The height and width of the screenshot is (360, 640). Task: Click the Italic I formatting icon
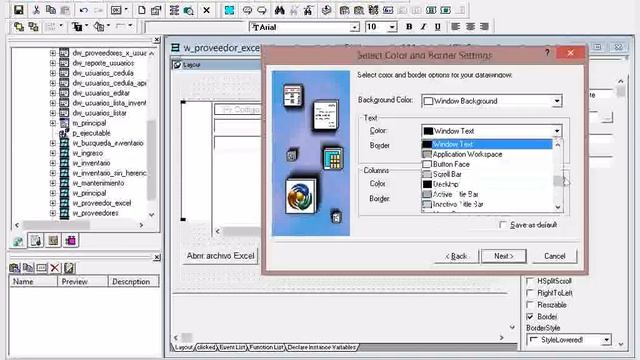(423, 27)
